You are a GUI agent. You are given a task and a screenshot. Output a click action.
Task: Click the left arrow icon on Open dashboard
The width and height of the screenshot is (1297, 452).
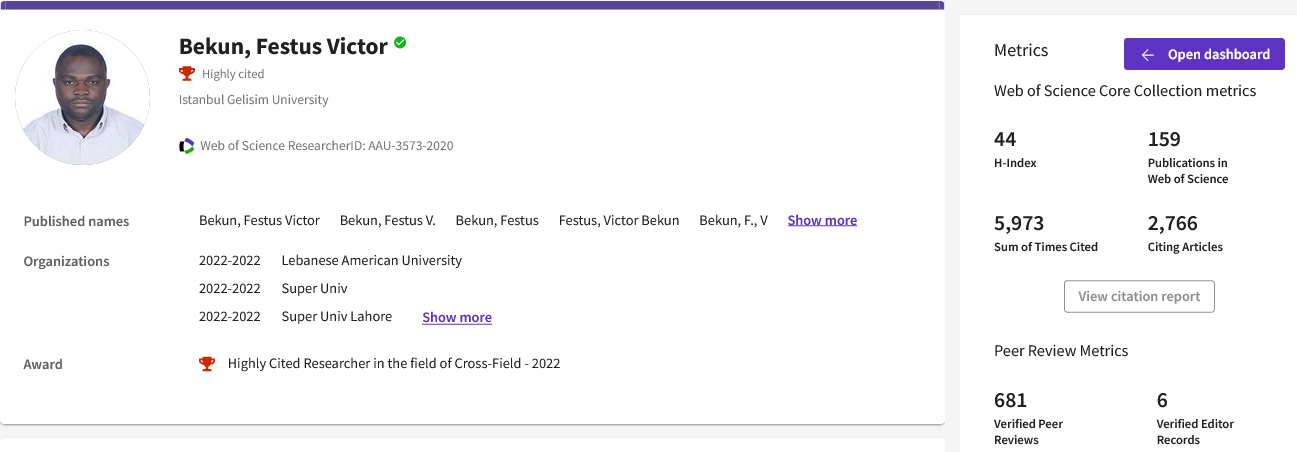click(x=1147, y=55)
